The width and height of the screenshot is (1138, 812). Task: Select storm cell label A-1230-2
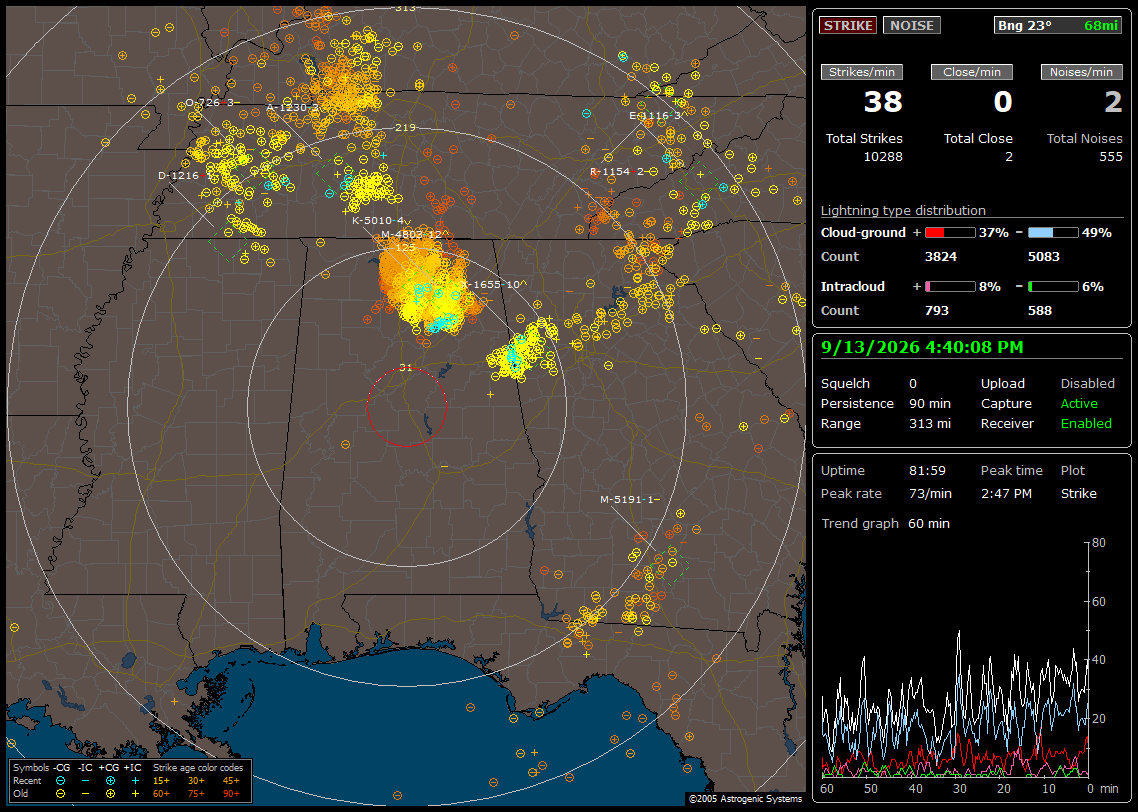click(292, 107)
